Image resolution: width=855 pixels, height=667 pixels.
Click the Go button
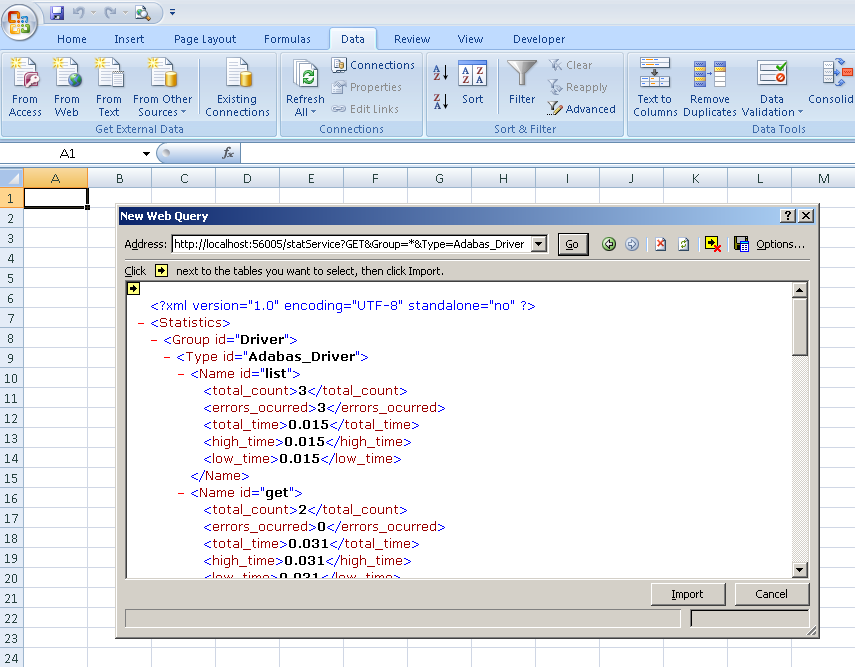click(572, 244)
